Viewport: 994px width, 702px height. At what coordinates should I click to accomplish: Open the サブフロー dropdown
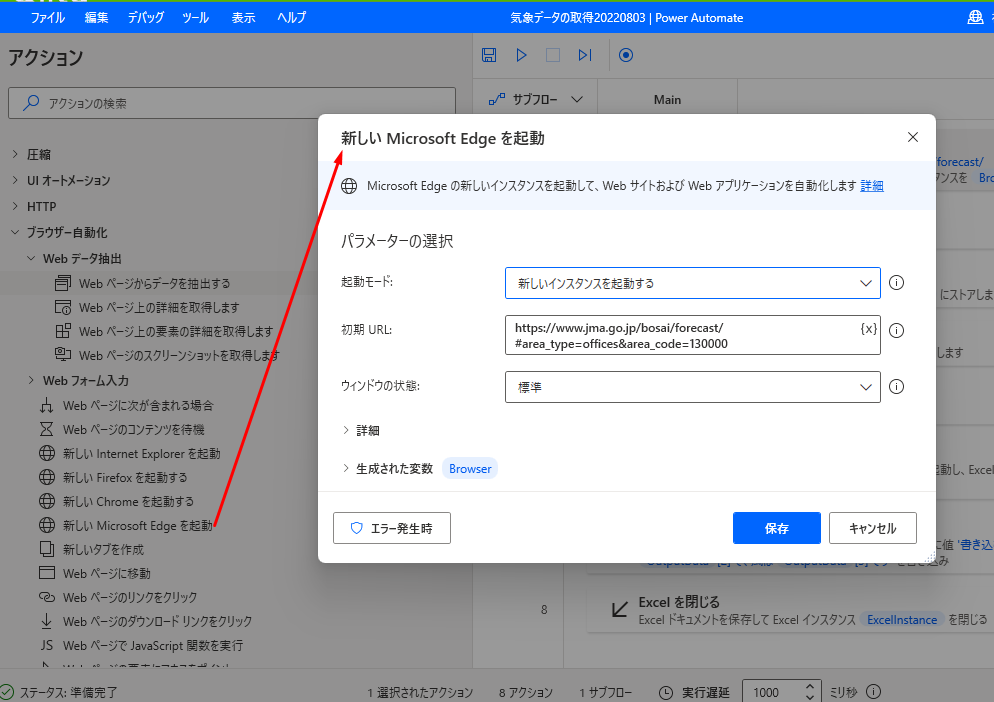tap(535, 99)
